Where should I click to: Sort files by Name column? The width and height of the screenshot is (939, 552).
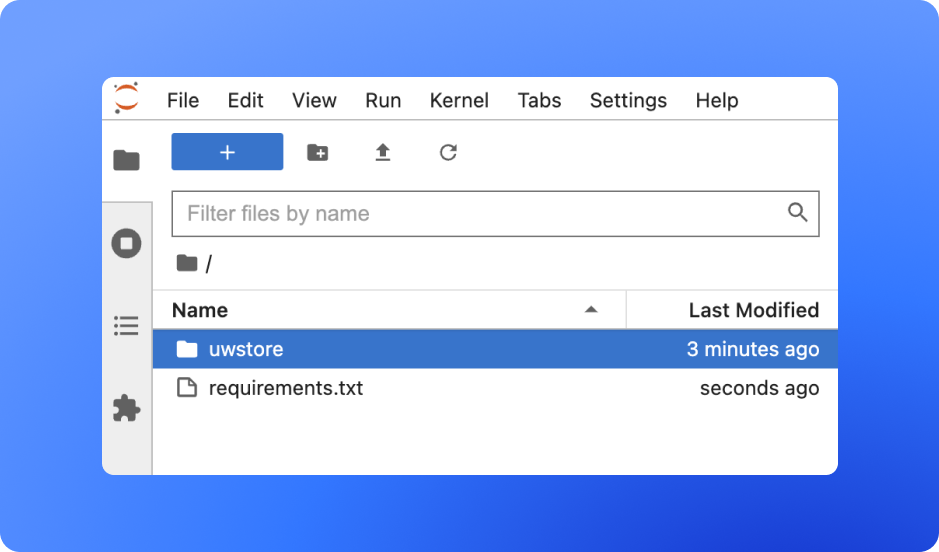[389, 310]
